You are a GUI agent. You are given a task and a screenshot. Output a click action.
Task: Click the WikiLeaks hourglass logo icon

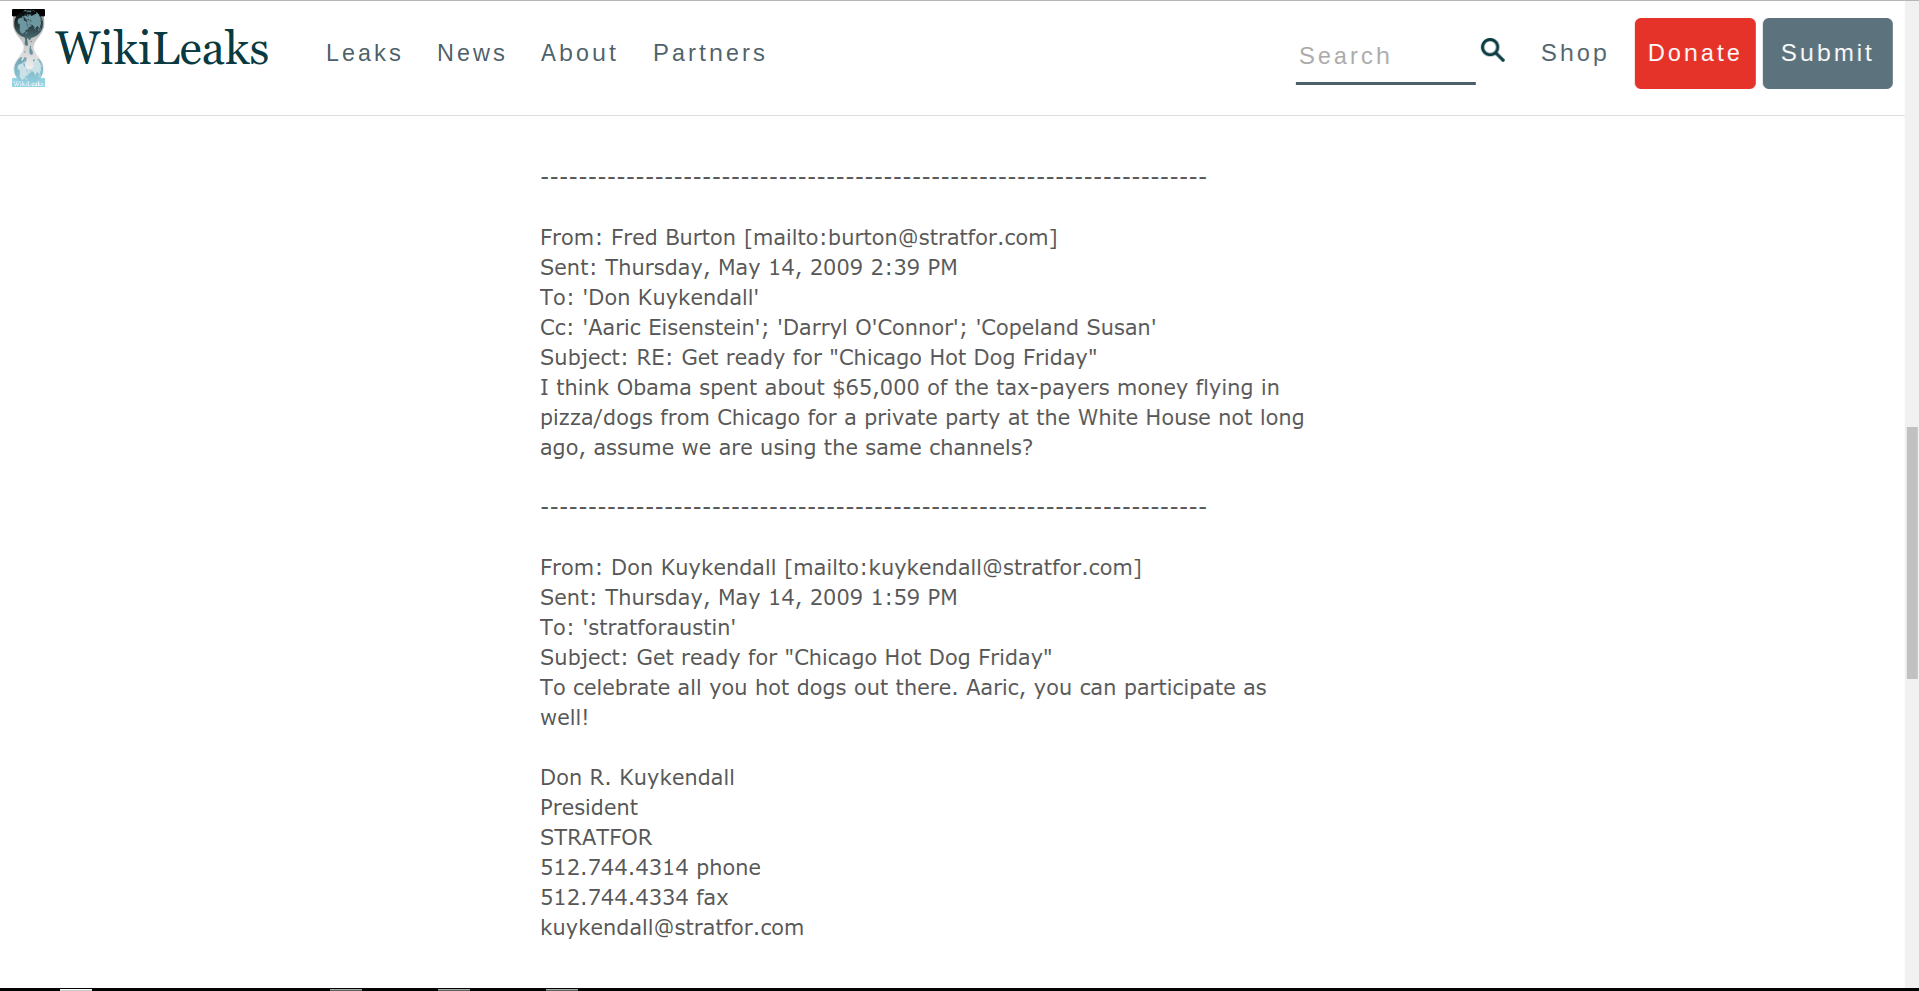[28, 48]
